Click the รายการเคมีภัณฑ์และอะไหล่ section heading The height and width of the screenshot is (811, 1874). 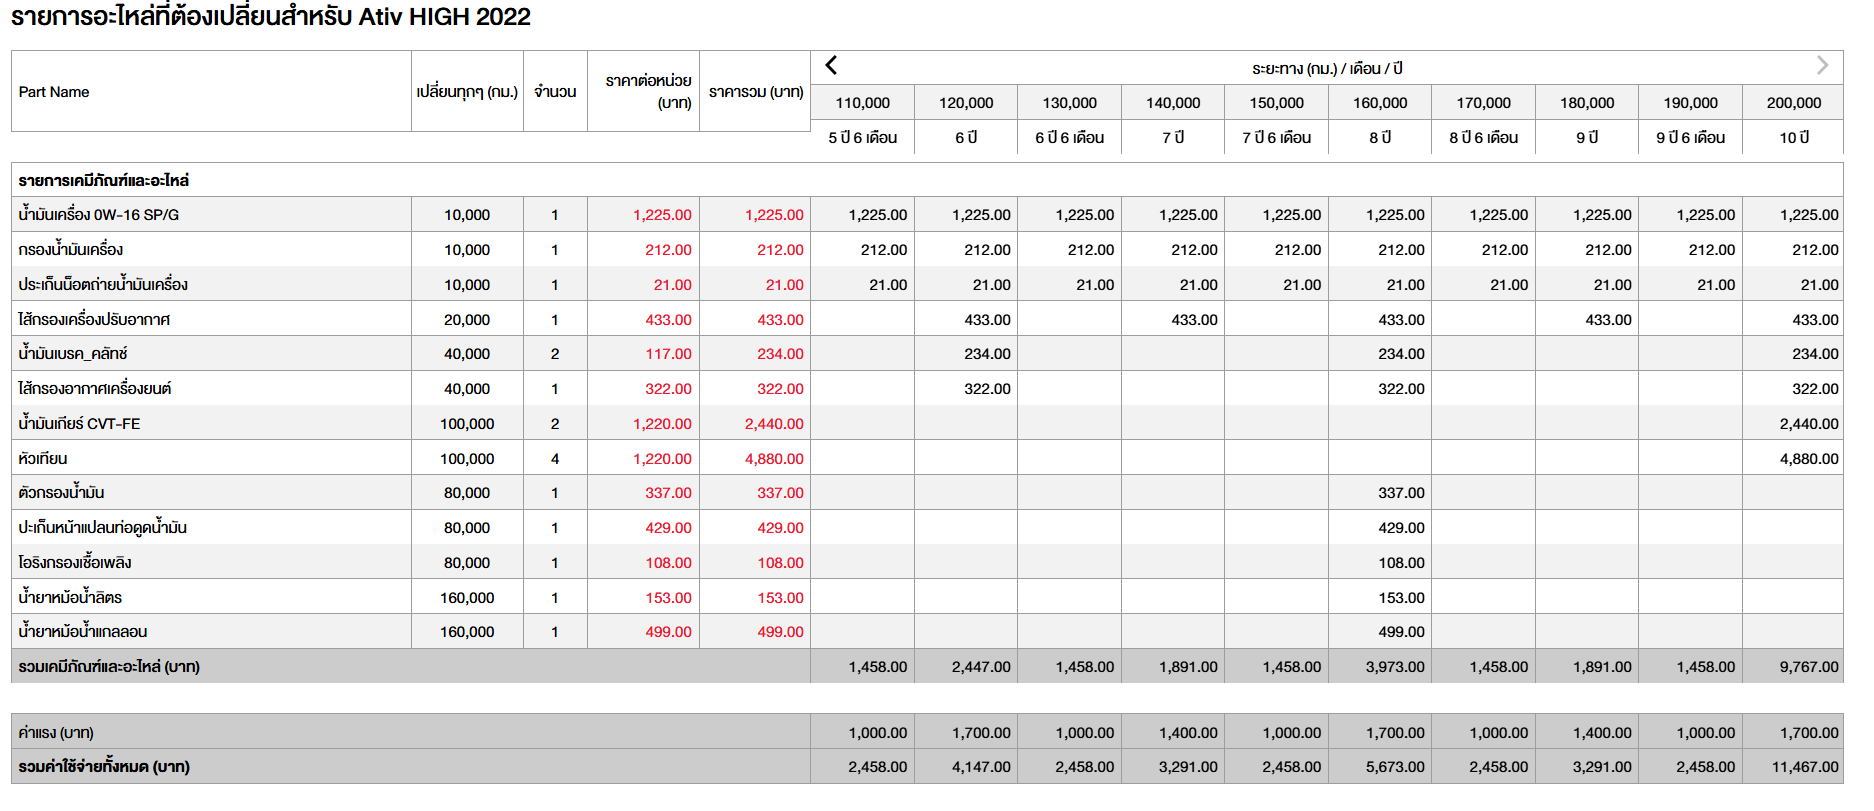104,181
